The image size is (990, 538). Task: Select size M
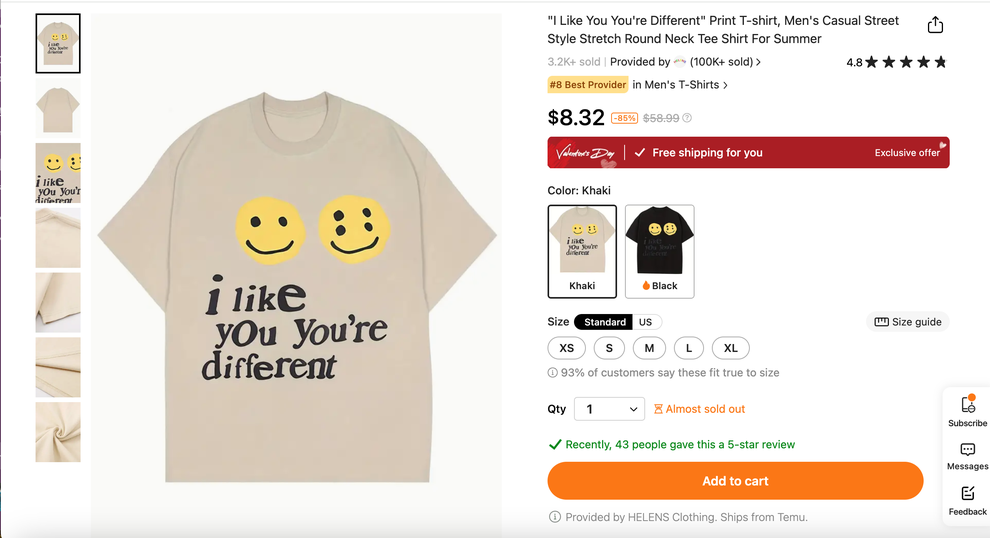pos(649,348)
